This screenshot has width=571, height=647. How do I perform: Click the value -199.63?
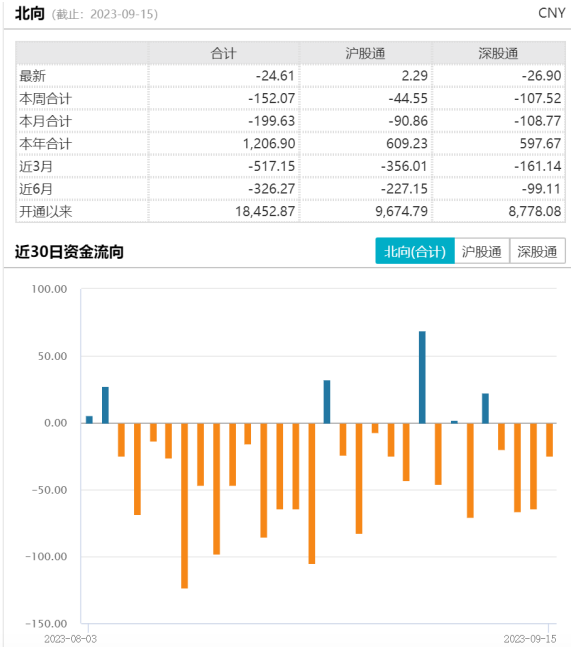click(x=271, y=121)
